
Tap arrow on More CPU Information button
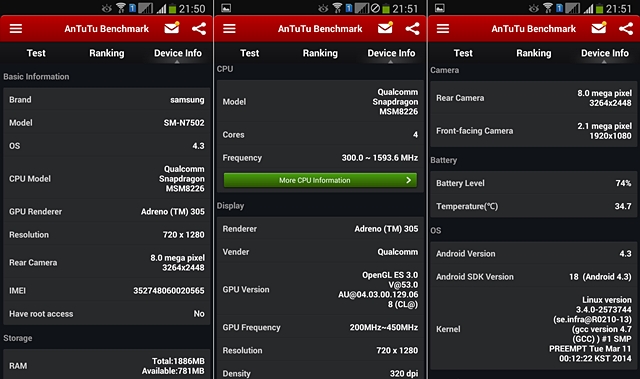pos(409,180)
